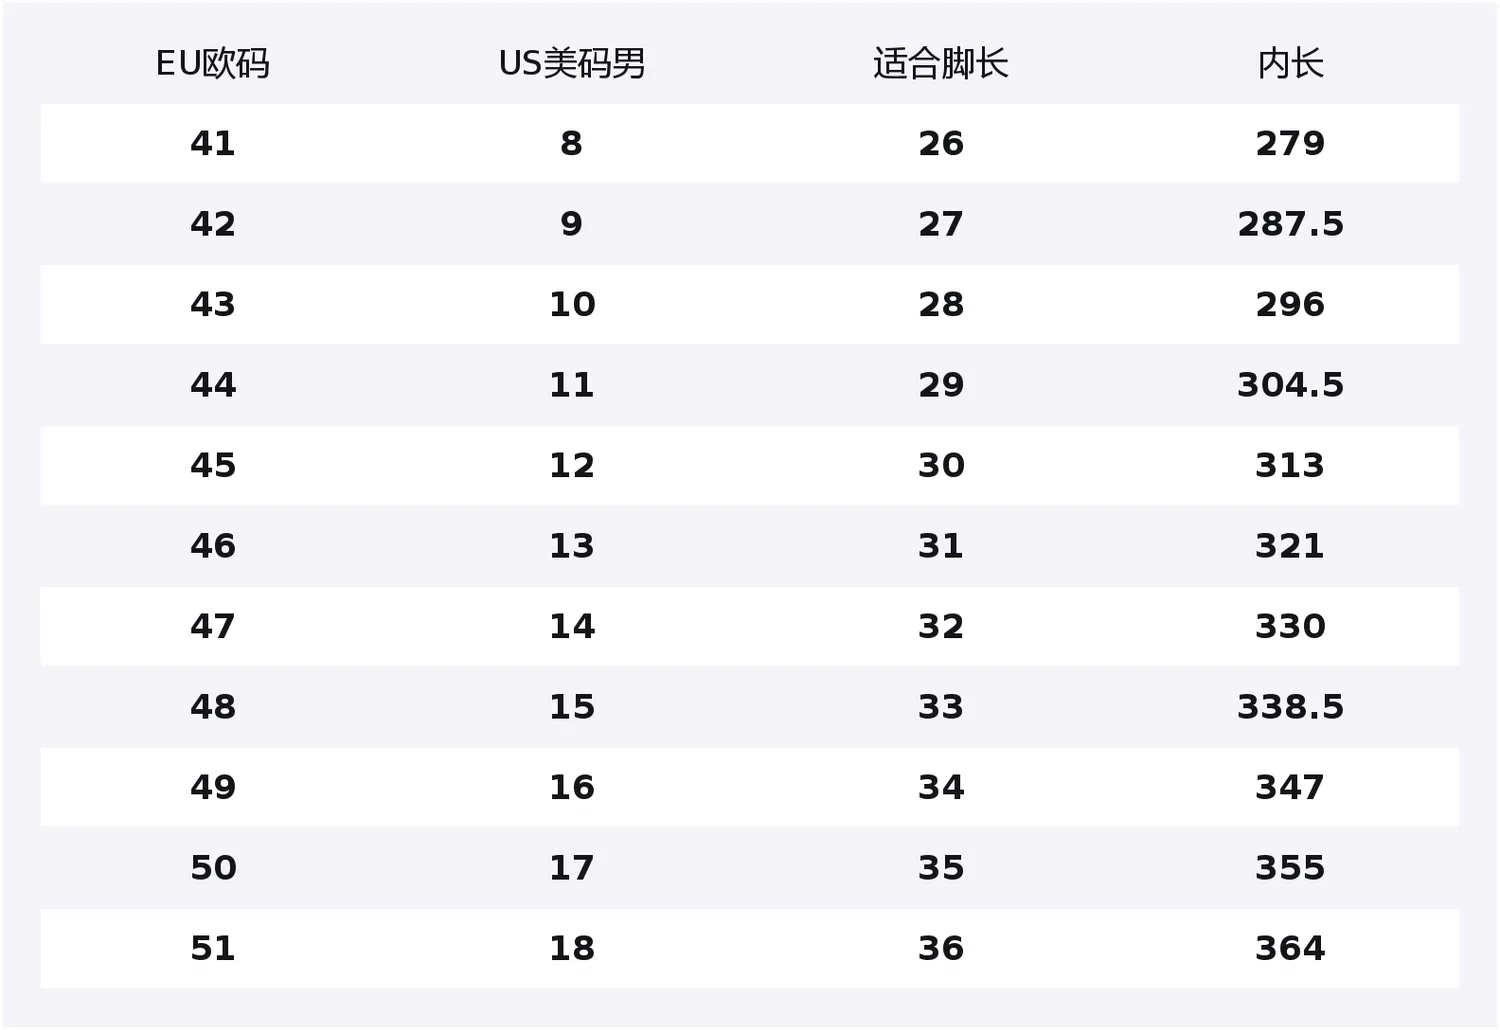Screen dimensions: 1500x1030
Task: Select foot length 31 cell
Action: (940, 546)
